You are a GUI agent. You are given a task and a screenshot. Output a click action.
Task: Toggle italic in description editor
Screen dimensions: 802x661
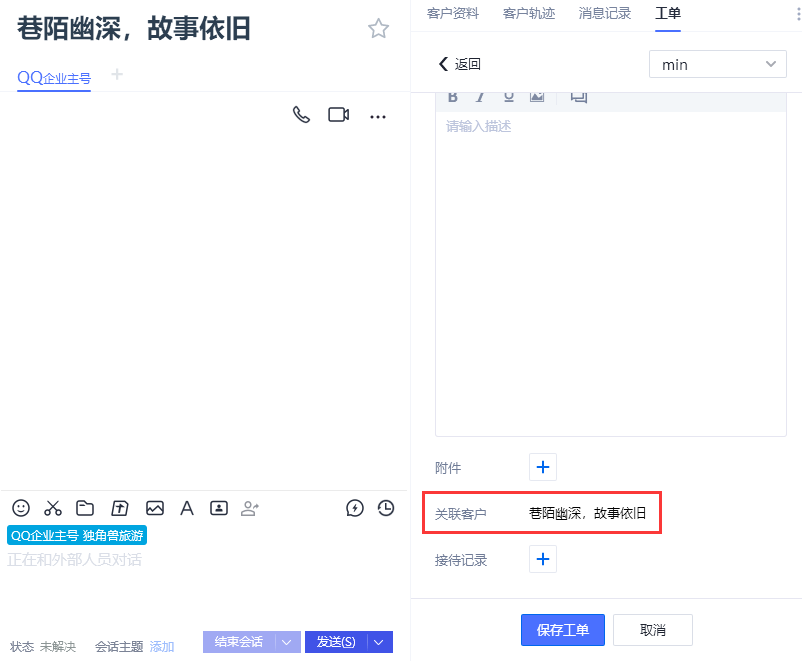coord(480,97)
